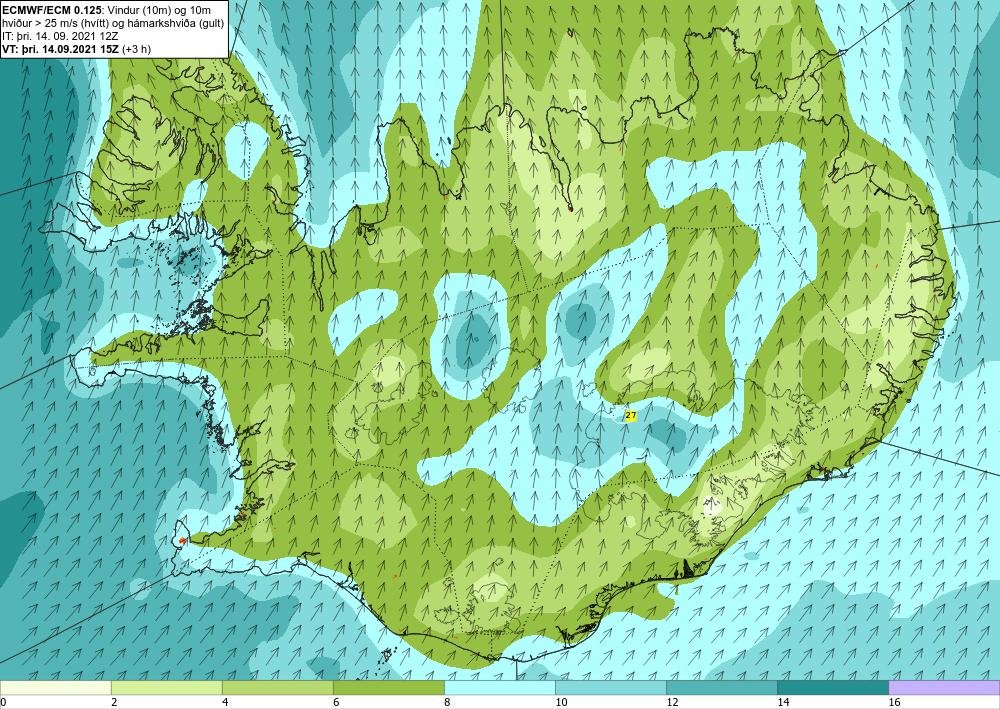This screenshot has height=709, width=1000.
Task: Click the scale label '0'
Action: coord(3,702)
